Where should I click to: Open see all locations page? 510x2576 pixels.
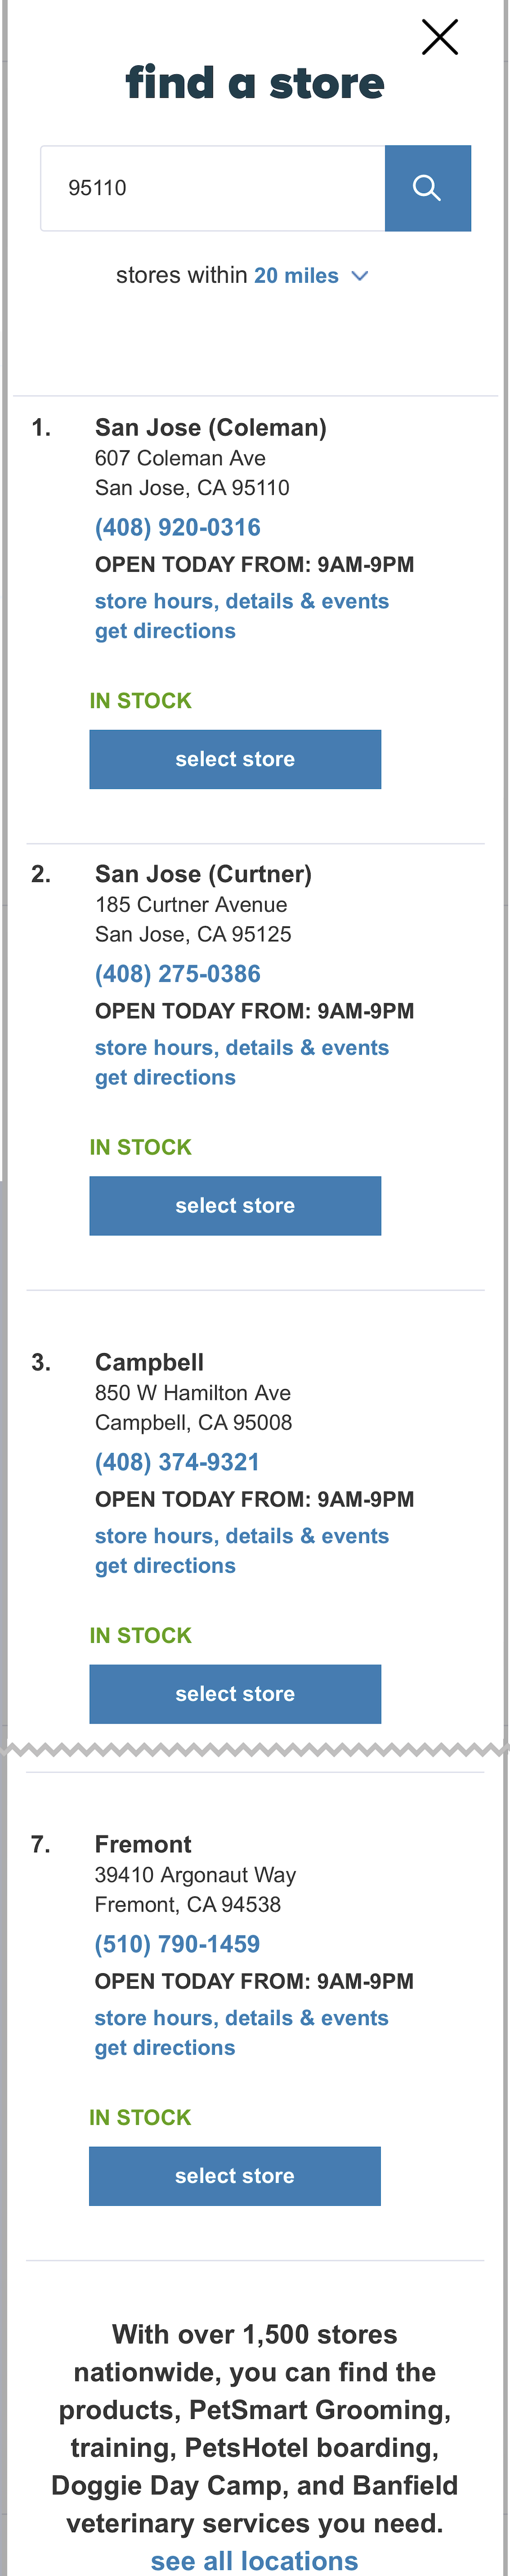tap(254, 2560)
